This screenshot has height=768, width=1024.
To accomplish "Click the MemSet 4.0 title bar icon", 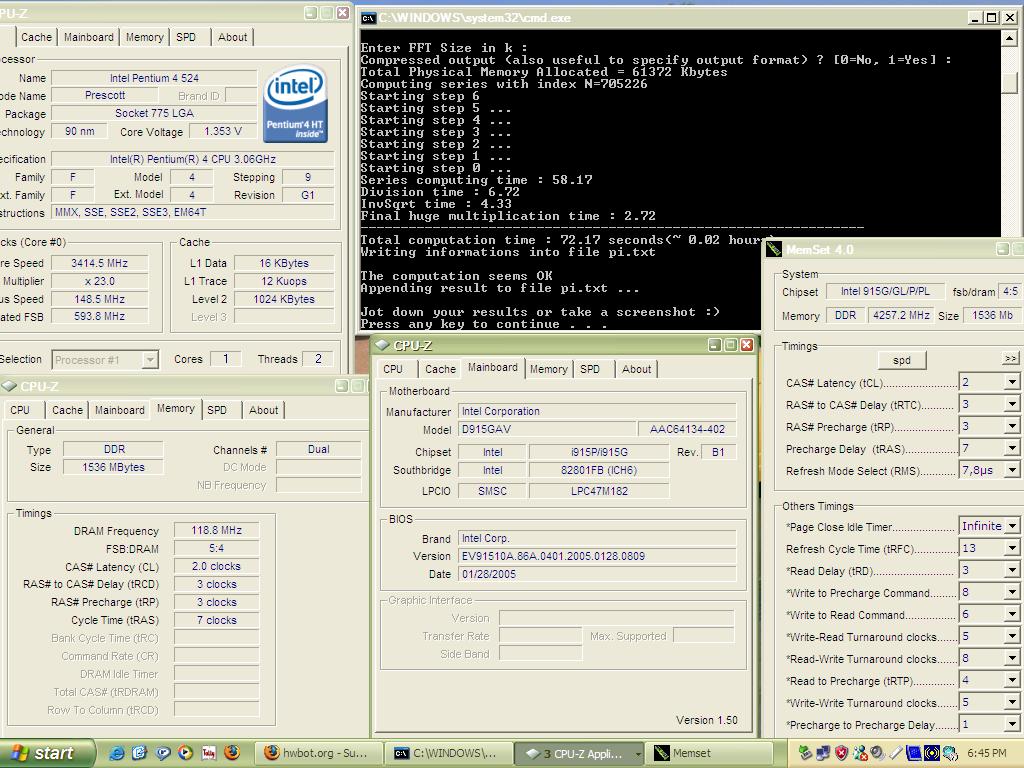I will pos(774,249).
